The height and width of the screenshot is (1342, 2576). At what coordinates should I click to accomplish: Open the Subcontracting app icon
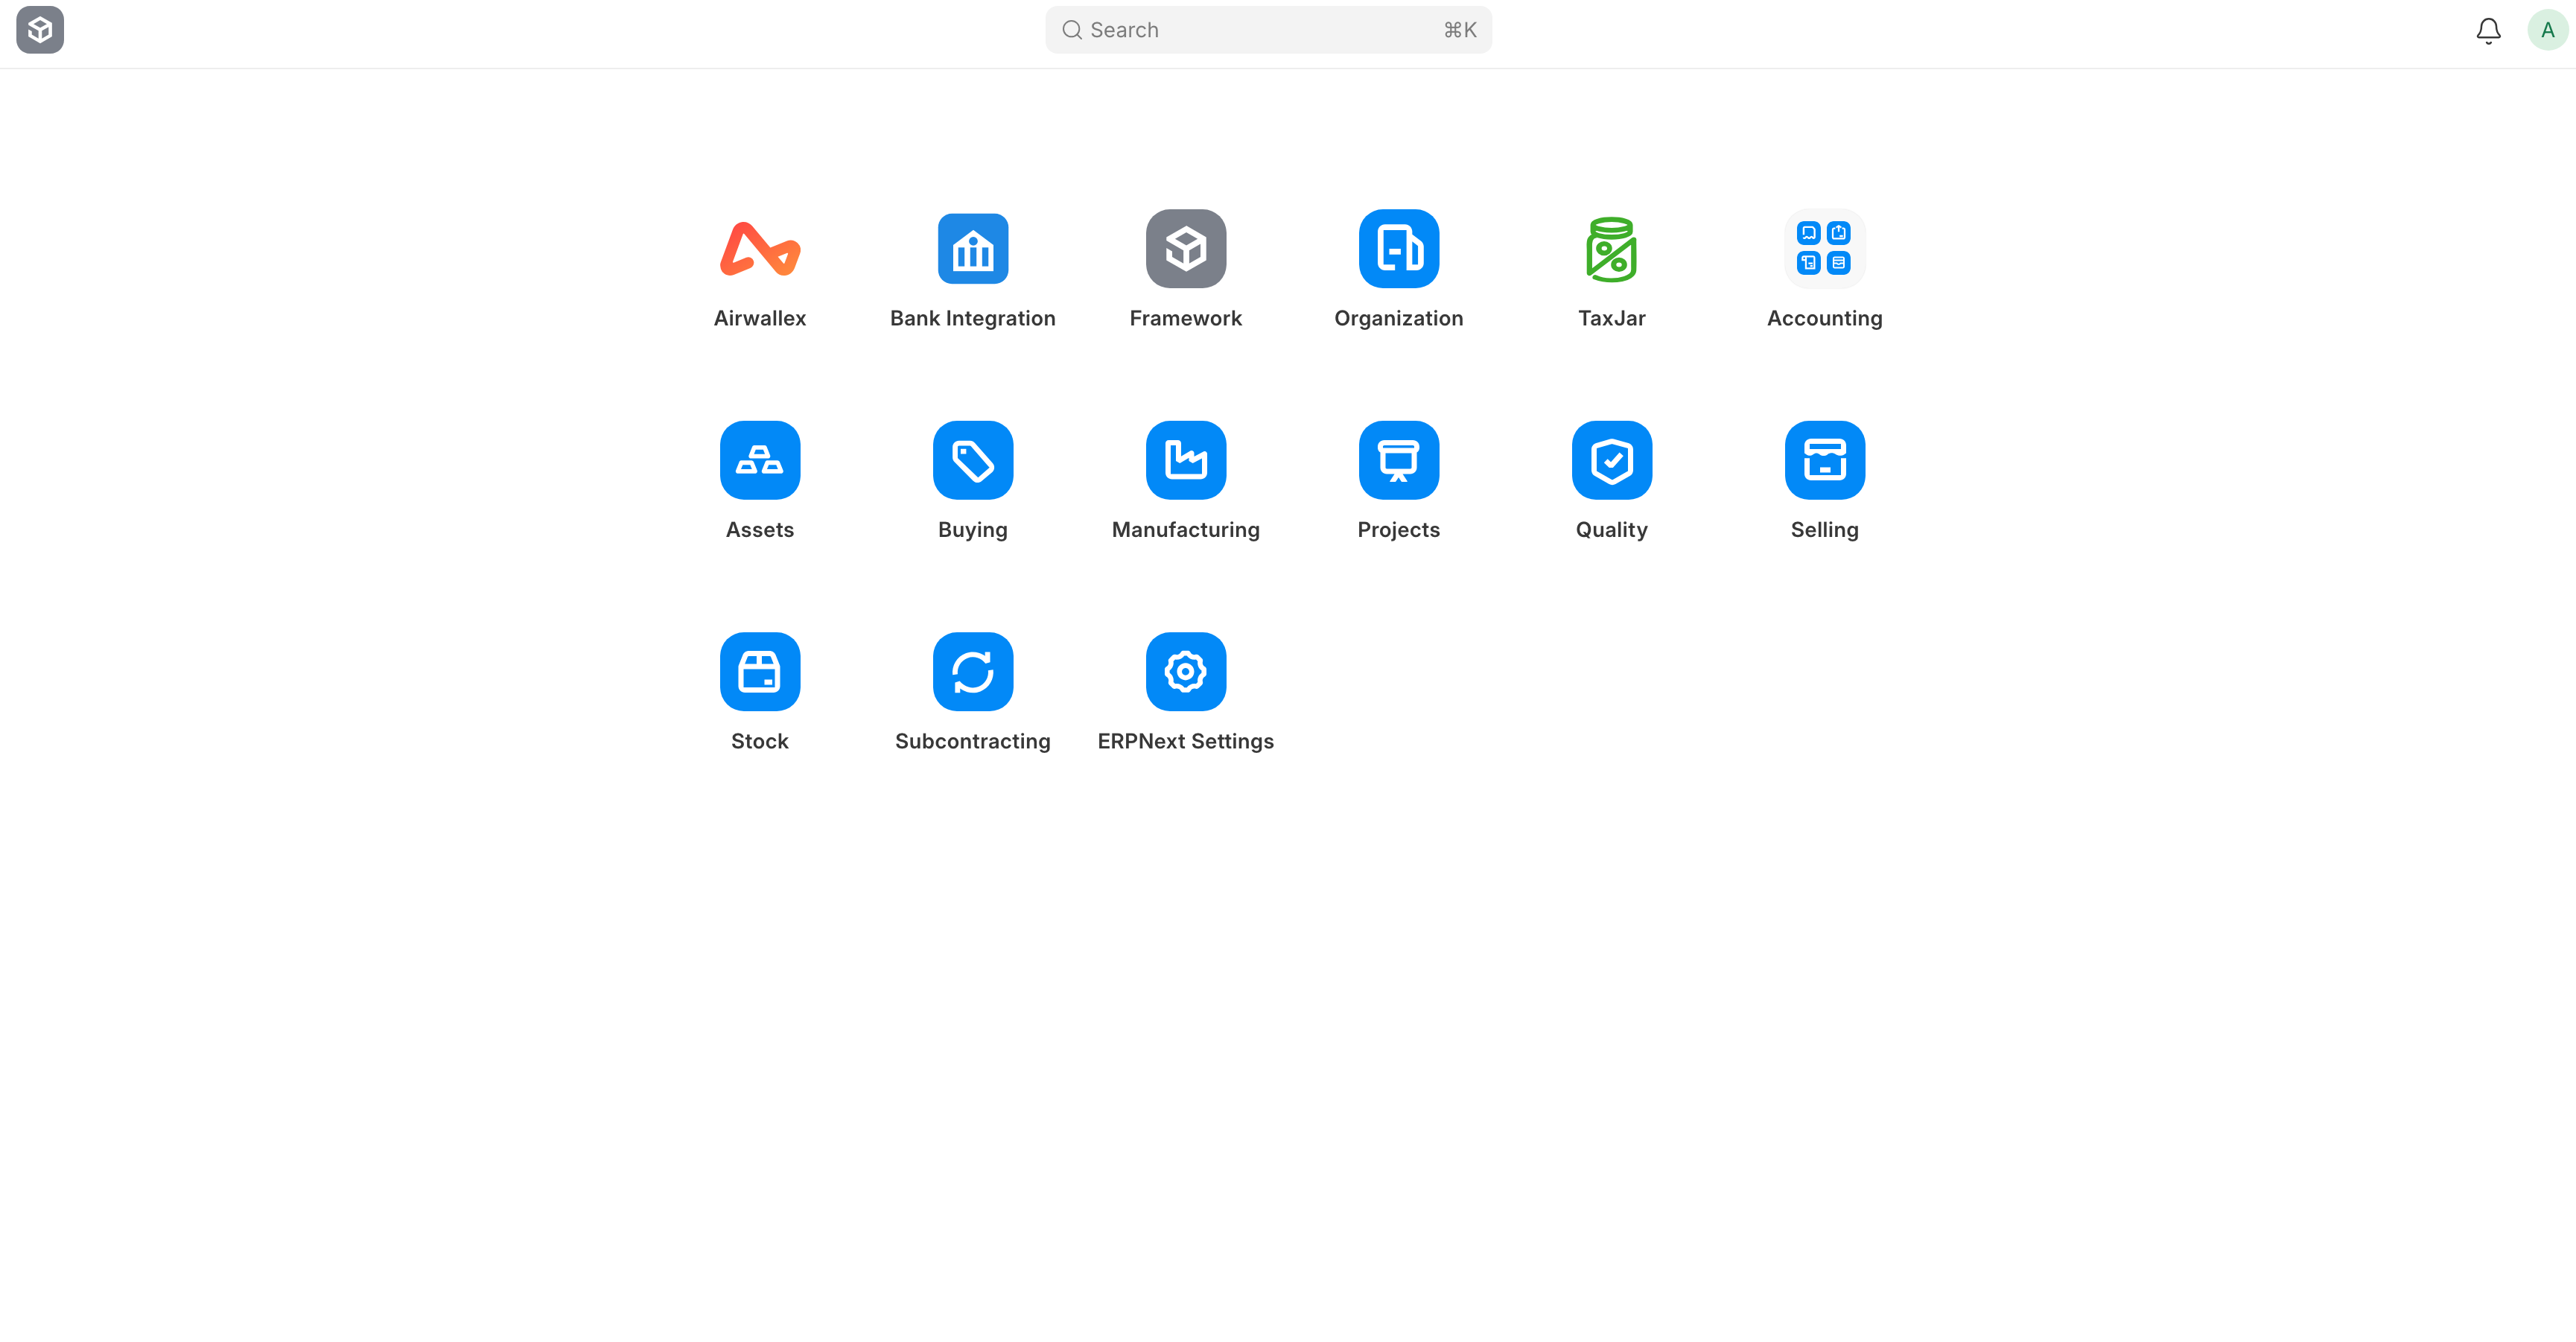pyautogui.click(x=973, y=672)
